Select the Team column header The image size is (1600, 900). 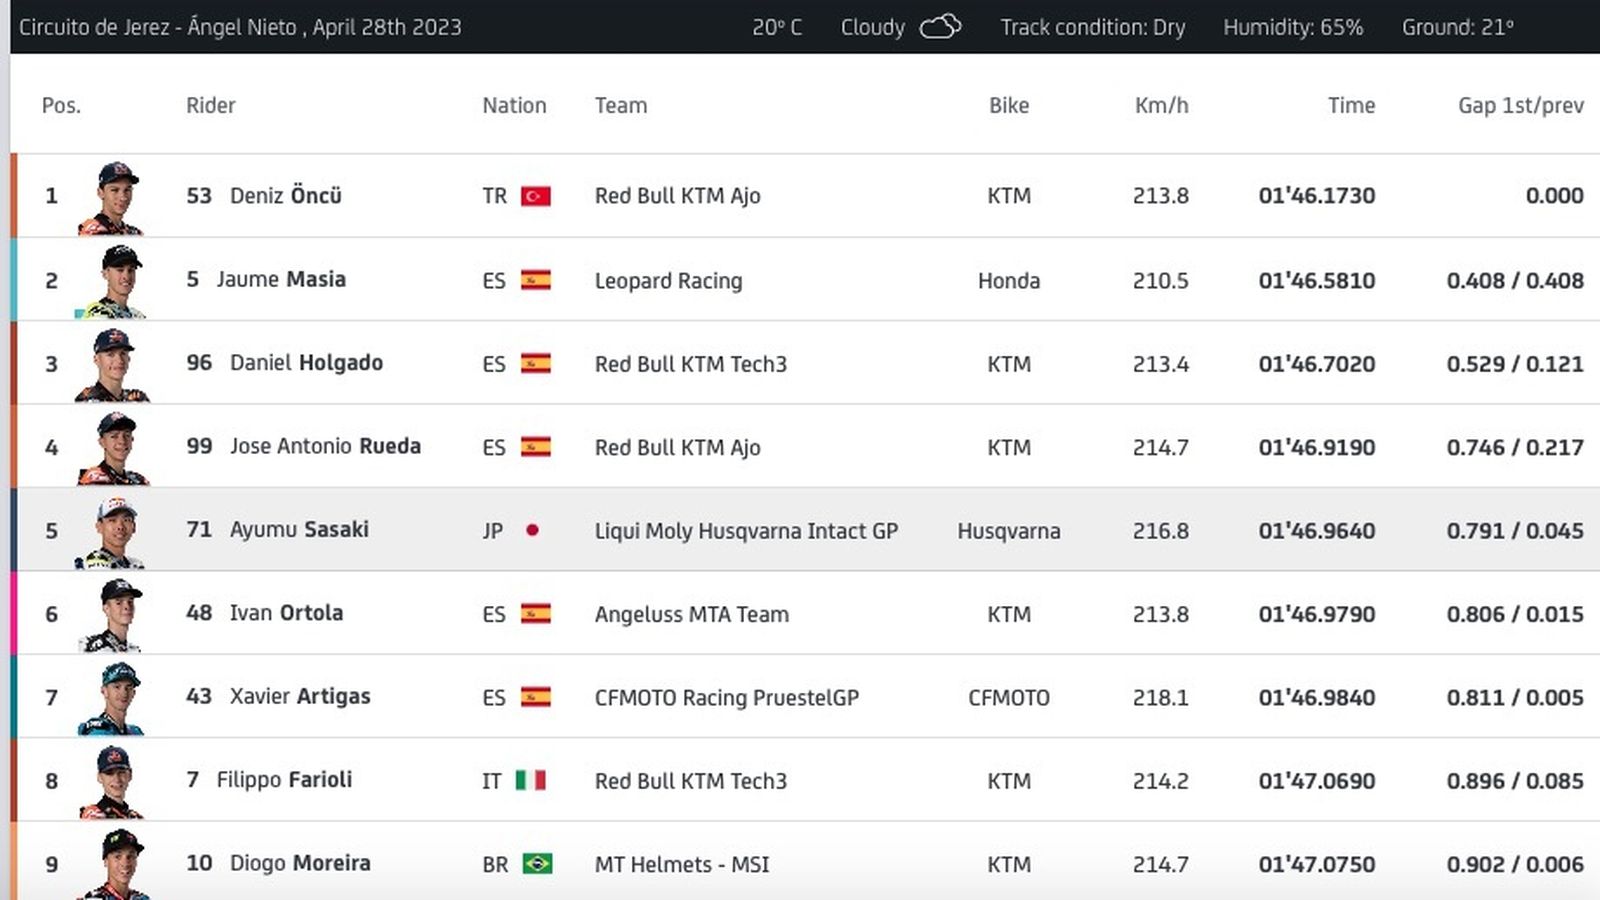pyautogui.click(x=622, y=105)
